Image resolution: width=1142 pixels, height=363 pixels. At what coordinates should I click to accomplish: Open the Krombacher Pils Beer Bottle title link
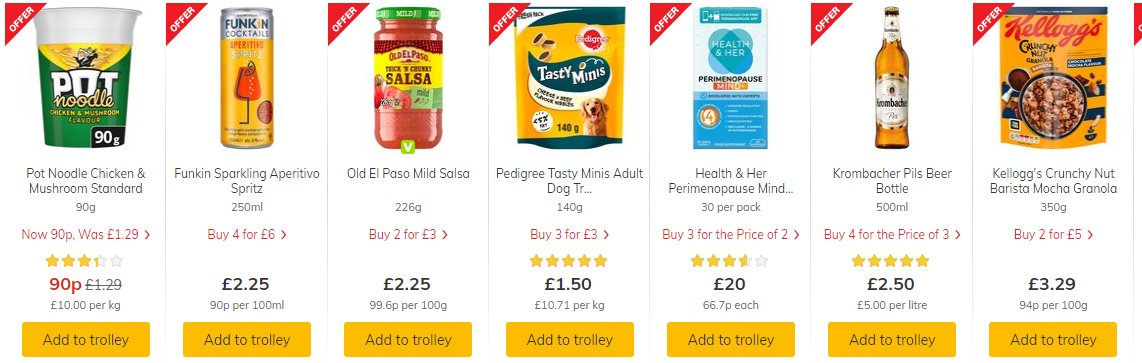click(x=892, y=182)
